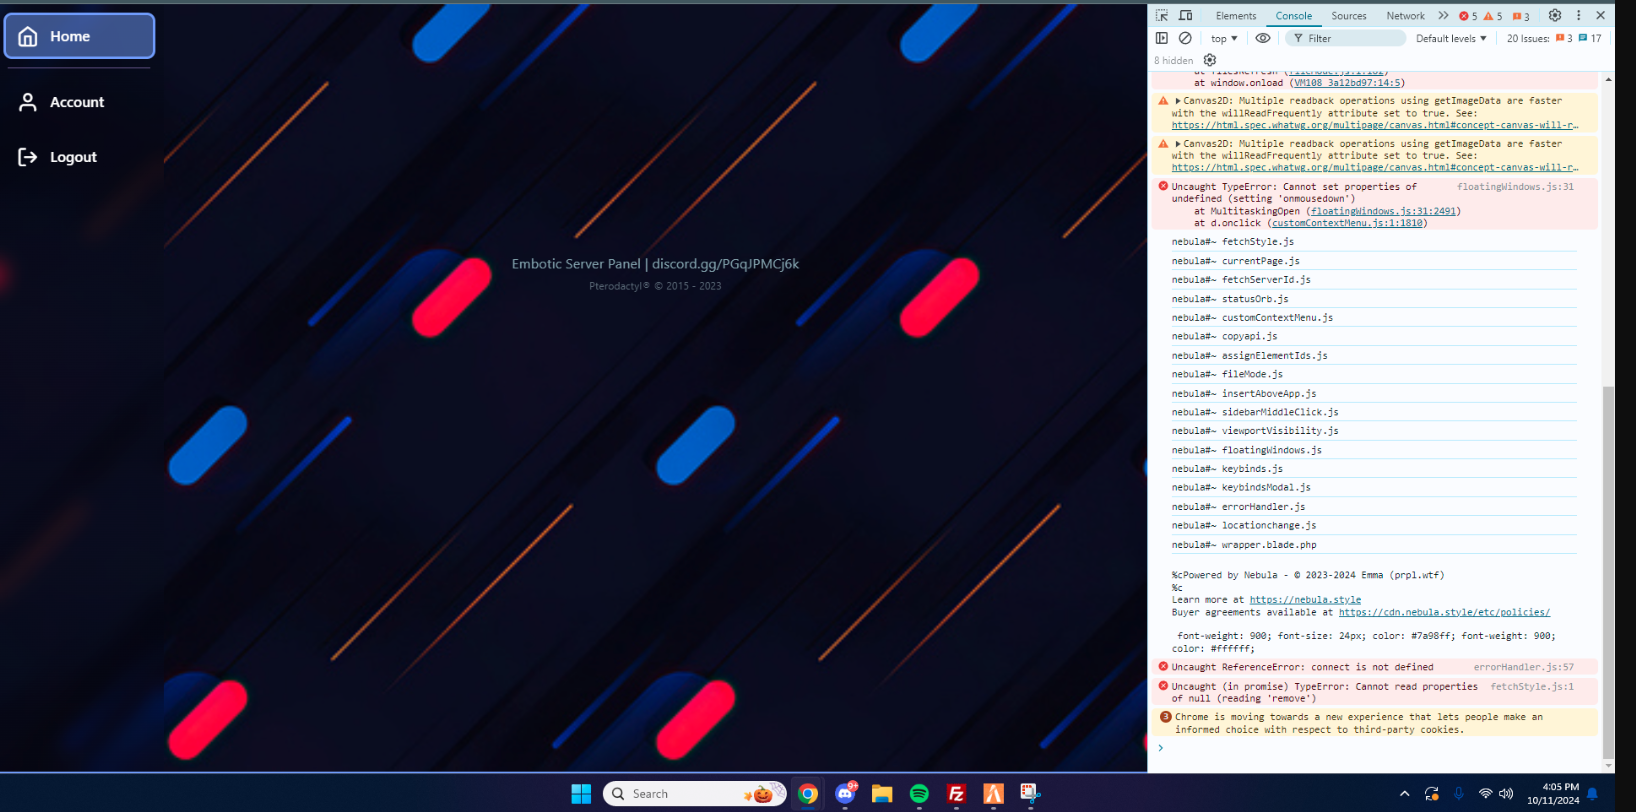This screenshot has height=812, width=1636.
Task: Open the Snipping Tool on taskbar
Action: point(1030,794)
